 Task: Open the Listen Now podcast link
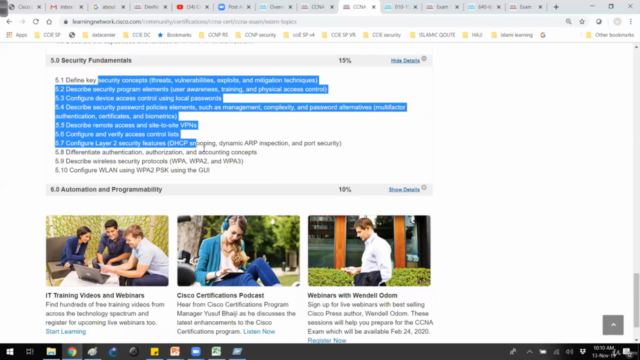tap(259, 331)
